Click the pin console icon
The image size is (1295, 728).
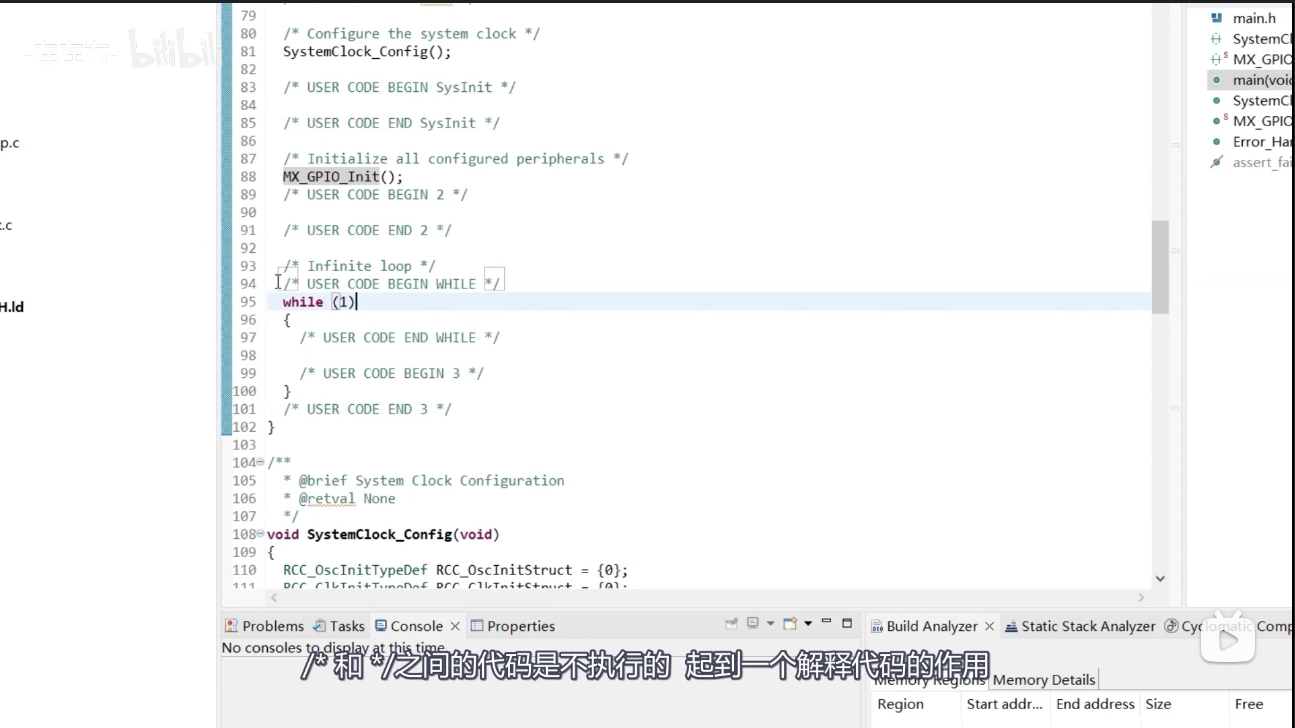733,623
